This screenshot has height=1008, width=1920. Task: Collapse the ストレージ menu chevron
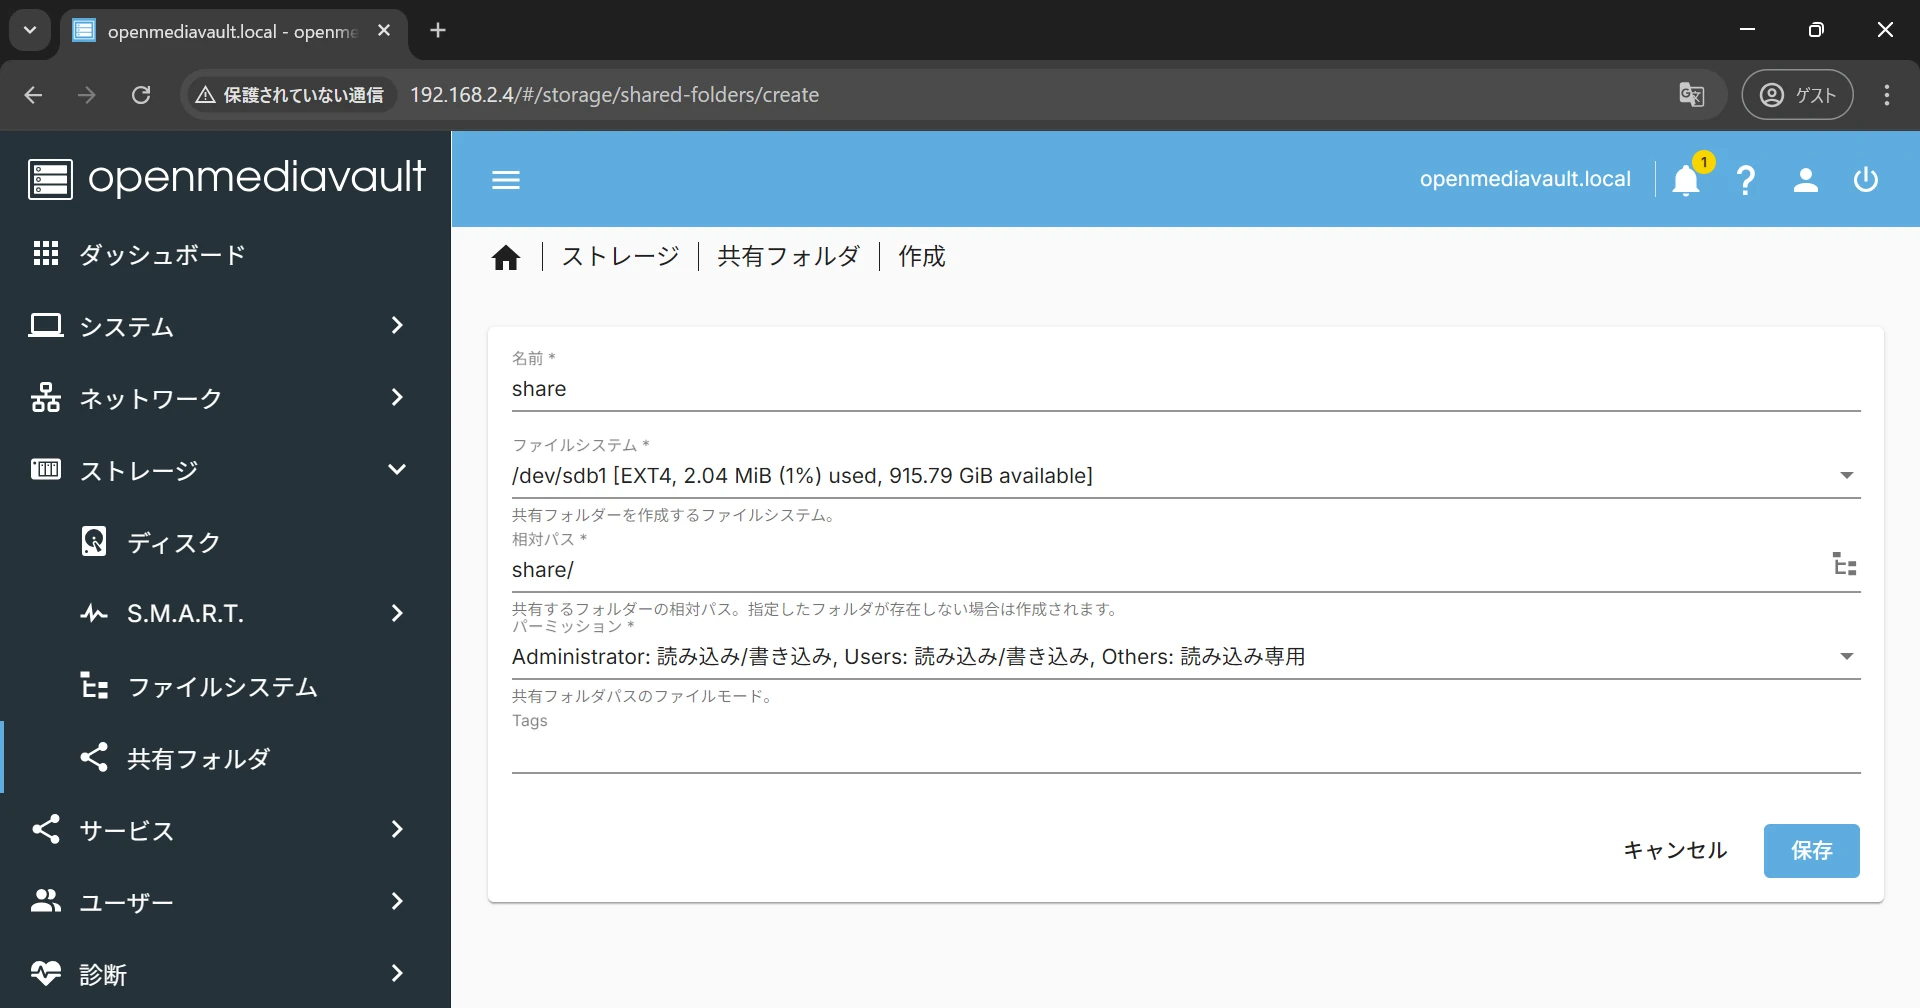(x=397, y=469)
